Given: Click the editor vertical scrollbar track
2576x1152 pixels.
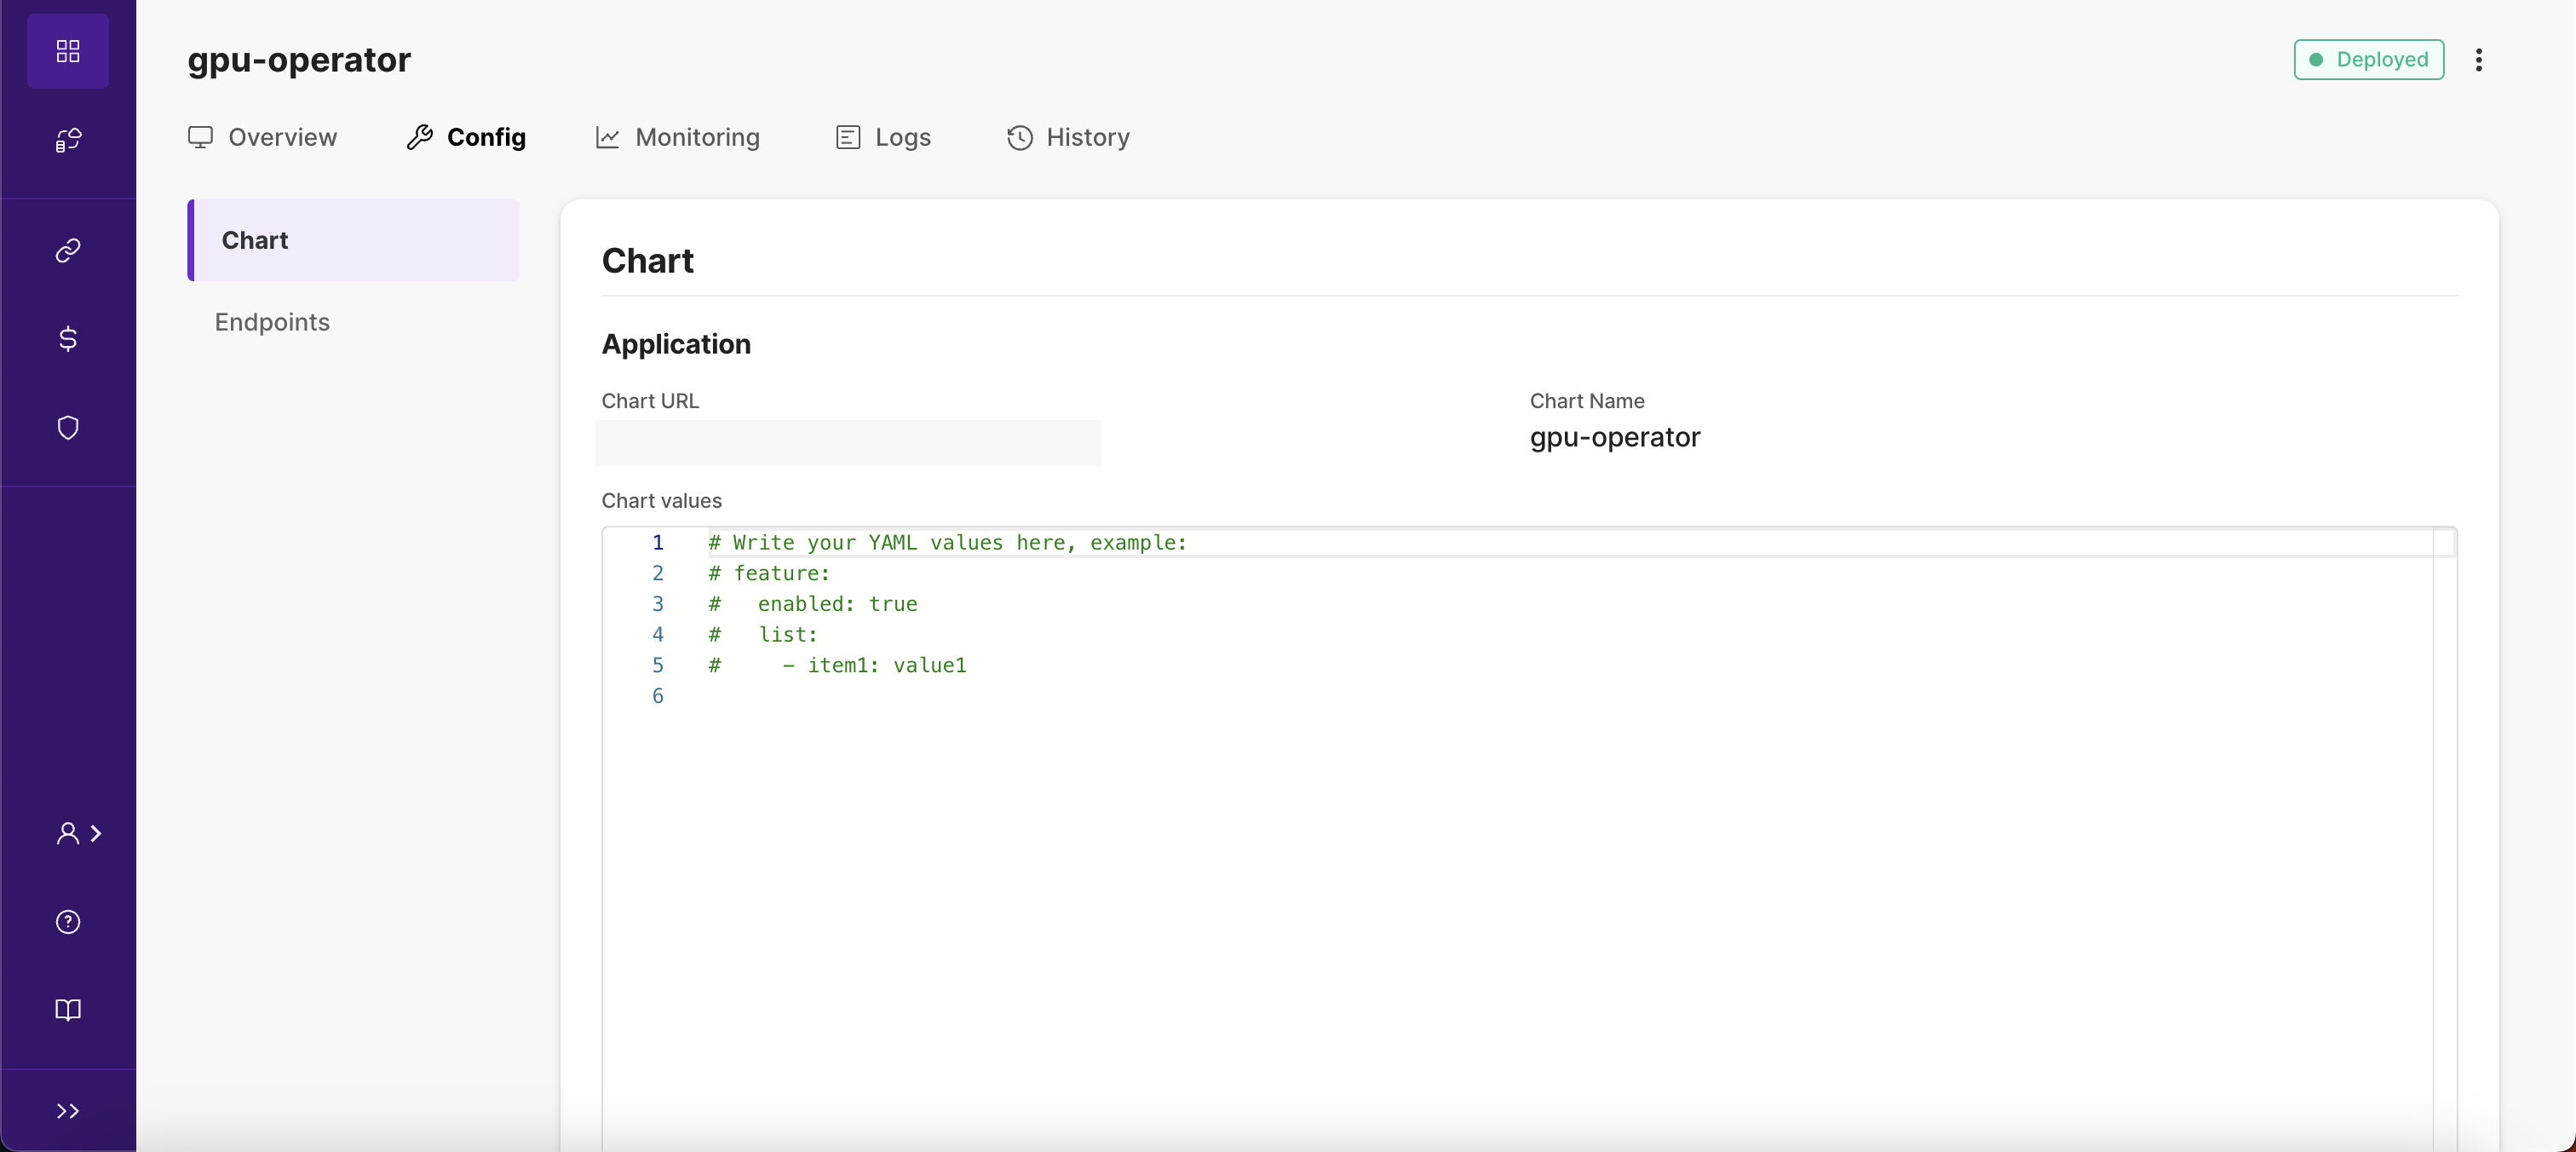Looking at the screenshot, I should [2445, 840].
